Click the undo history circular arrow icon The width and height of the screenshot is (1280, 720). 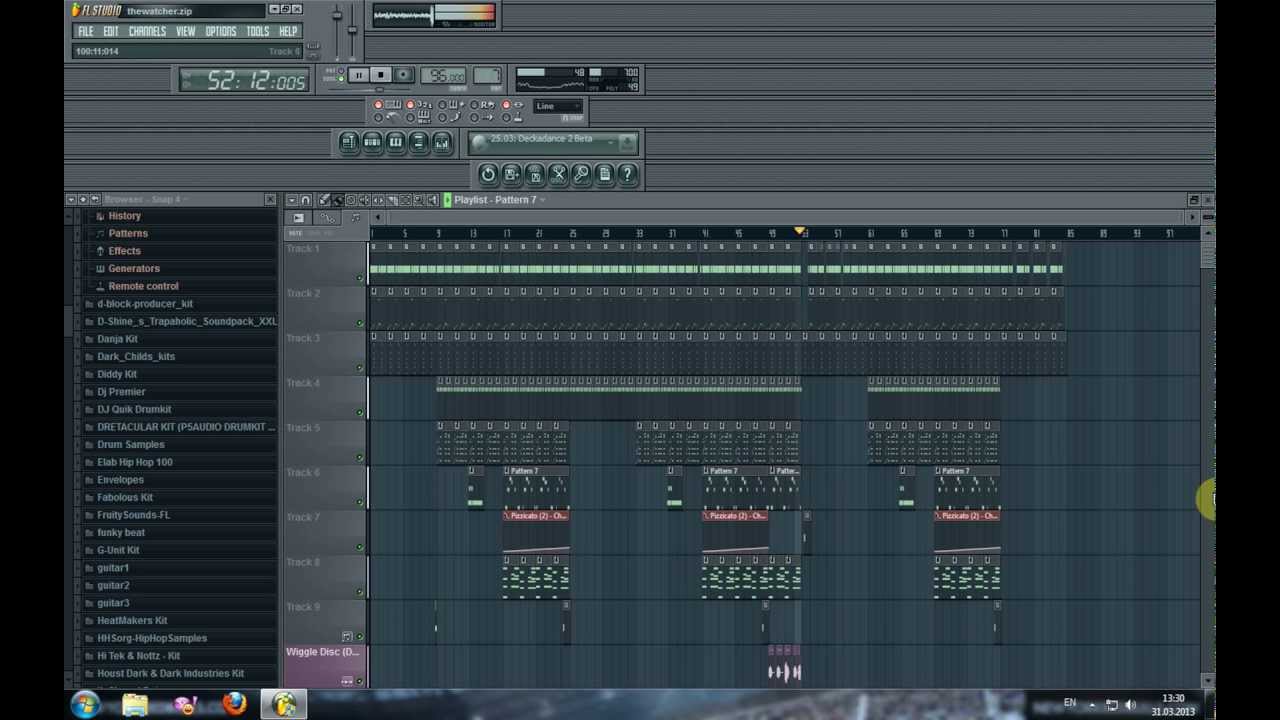click(x=489, y=175)
